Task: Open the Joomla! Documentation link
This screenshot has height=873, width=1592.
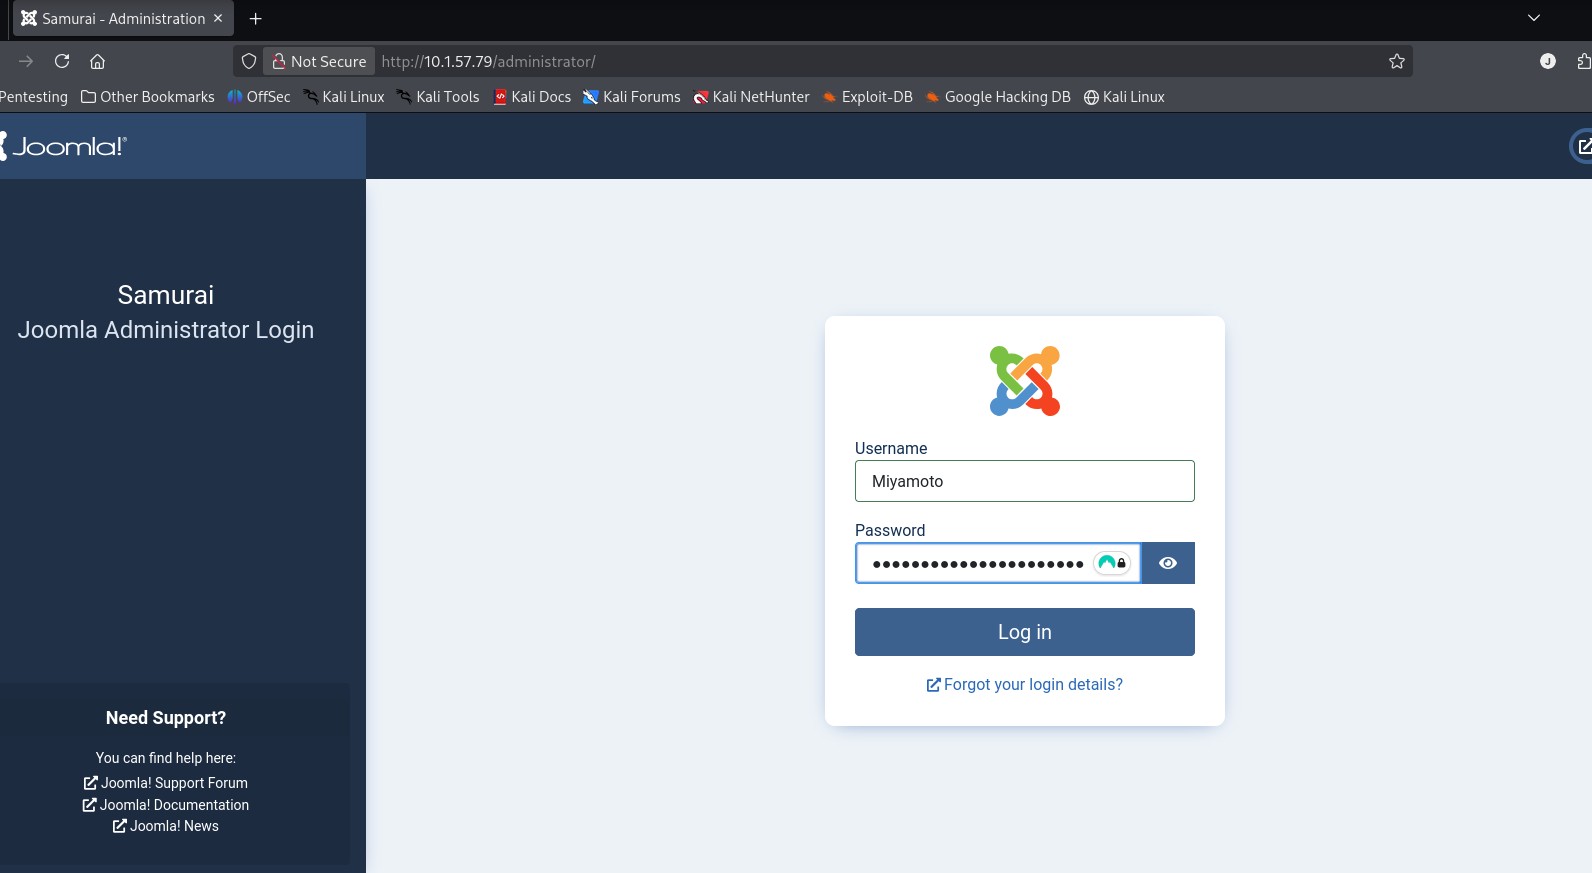Action: tap(166, 805)
